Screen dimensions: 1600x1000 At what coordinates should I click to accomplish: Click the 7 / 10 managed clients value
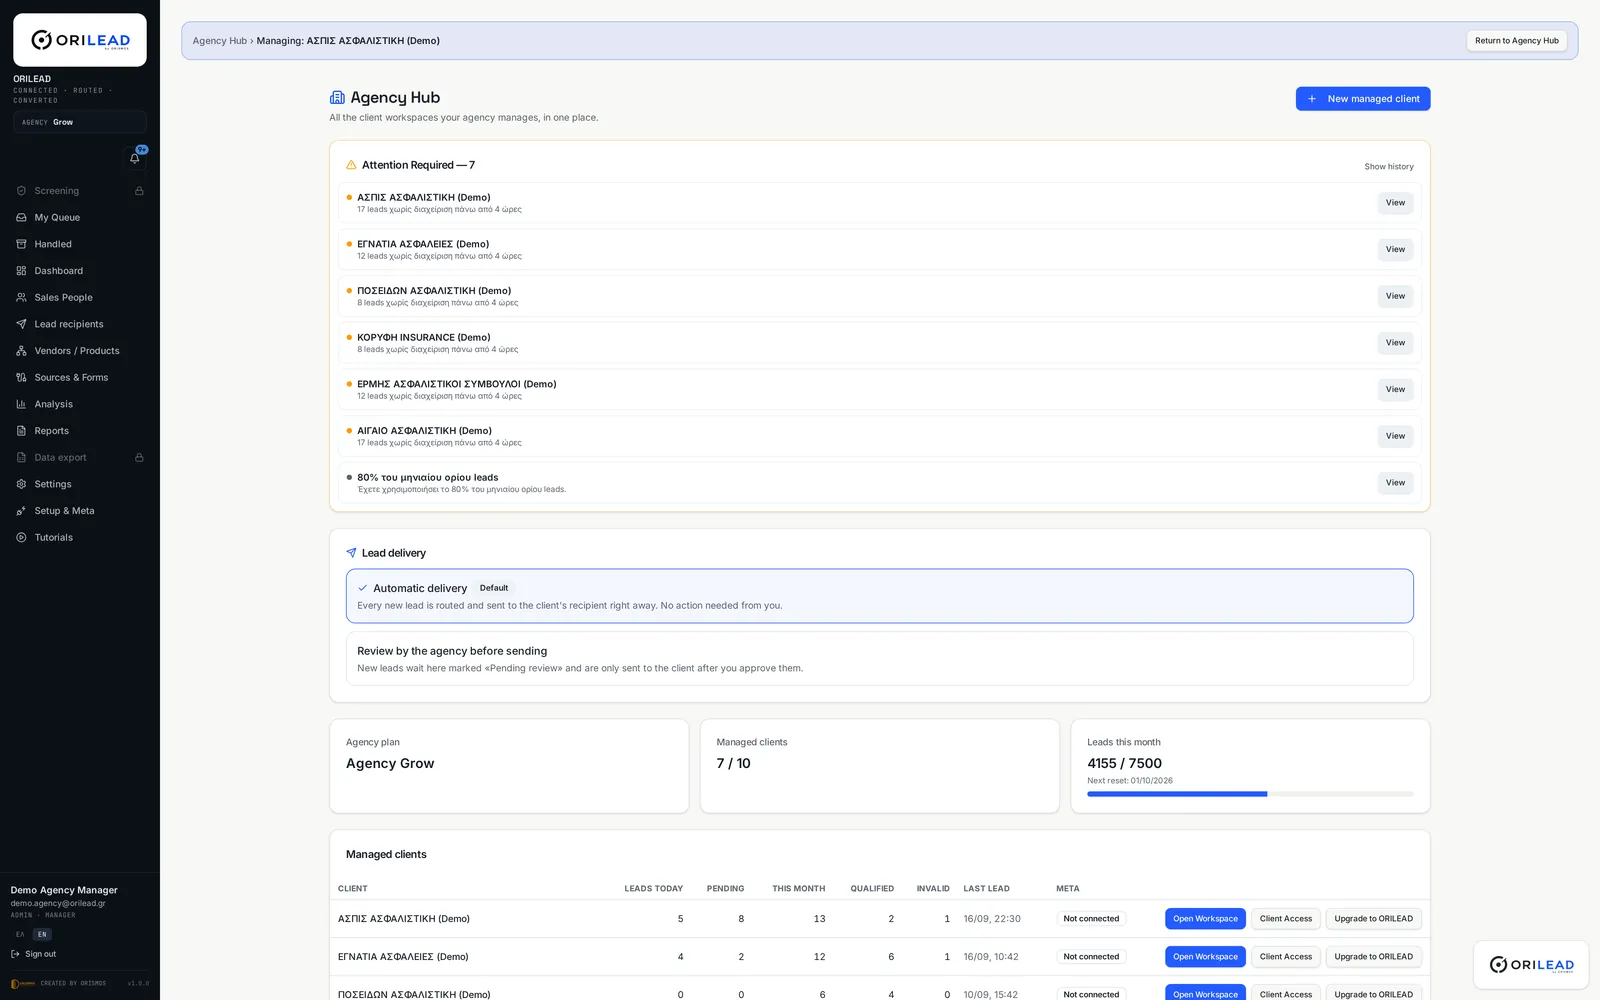coord(733,763)
